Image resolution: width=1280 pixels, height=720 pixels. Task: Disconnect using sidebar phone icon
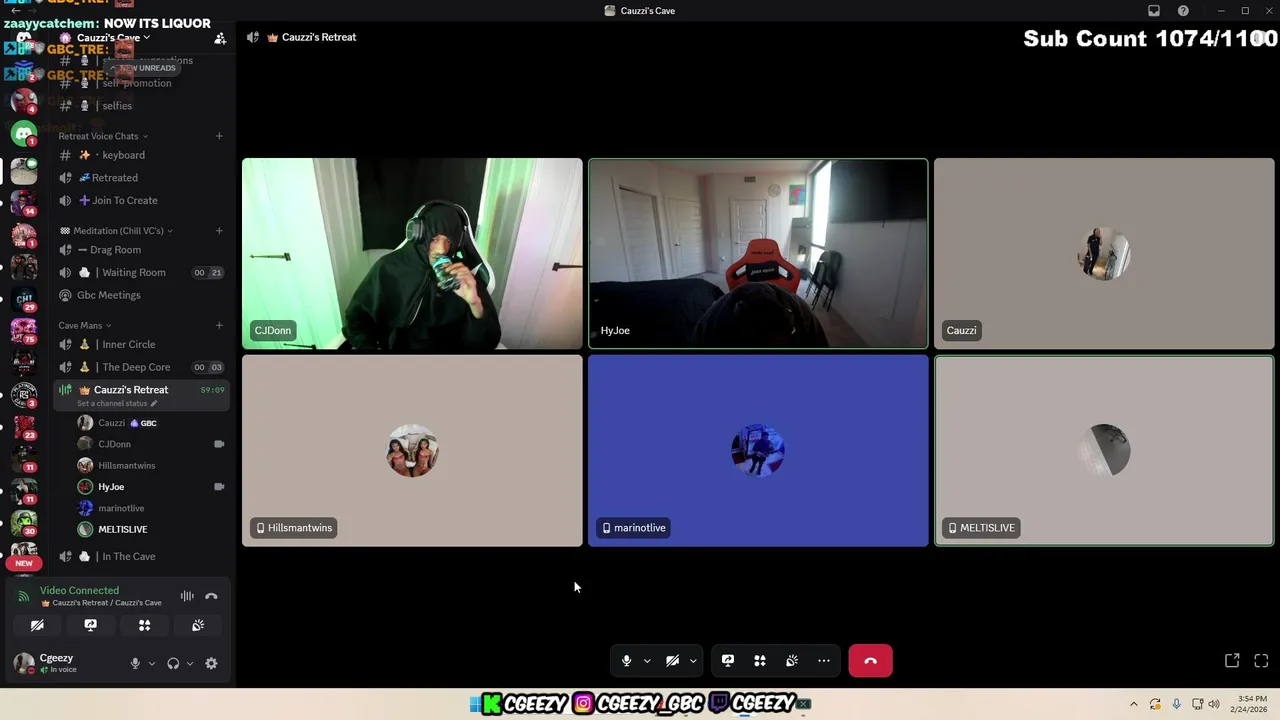coord(211,596)
